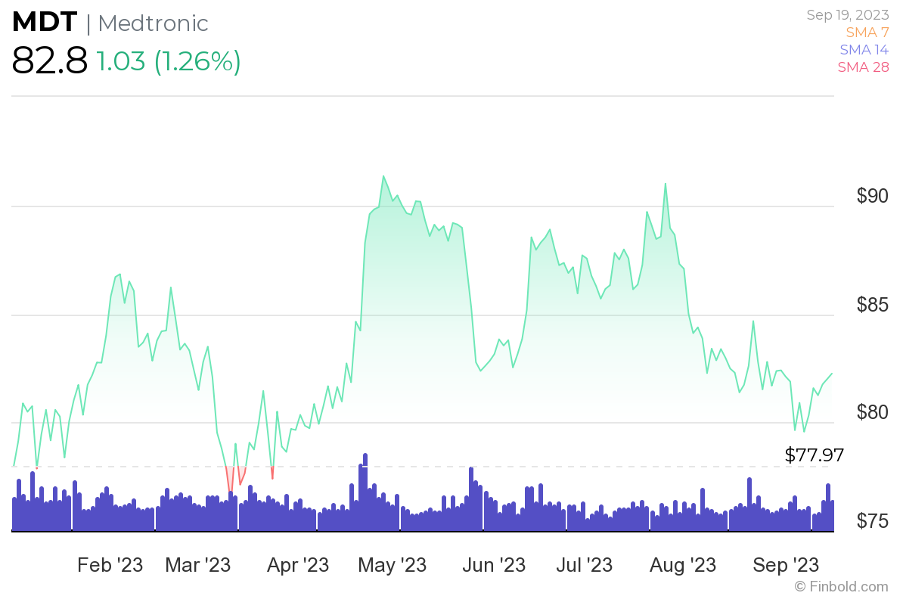
Task: Click the May '23 month marker
Action: click(x=392, y=564)
